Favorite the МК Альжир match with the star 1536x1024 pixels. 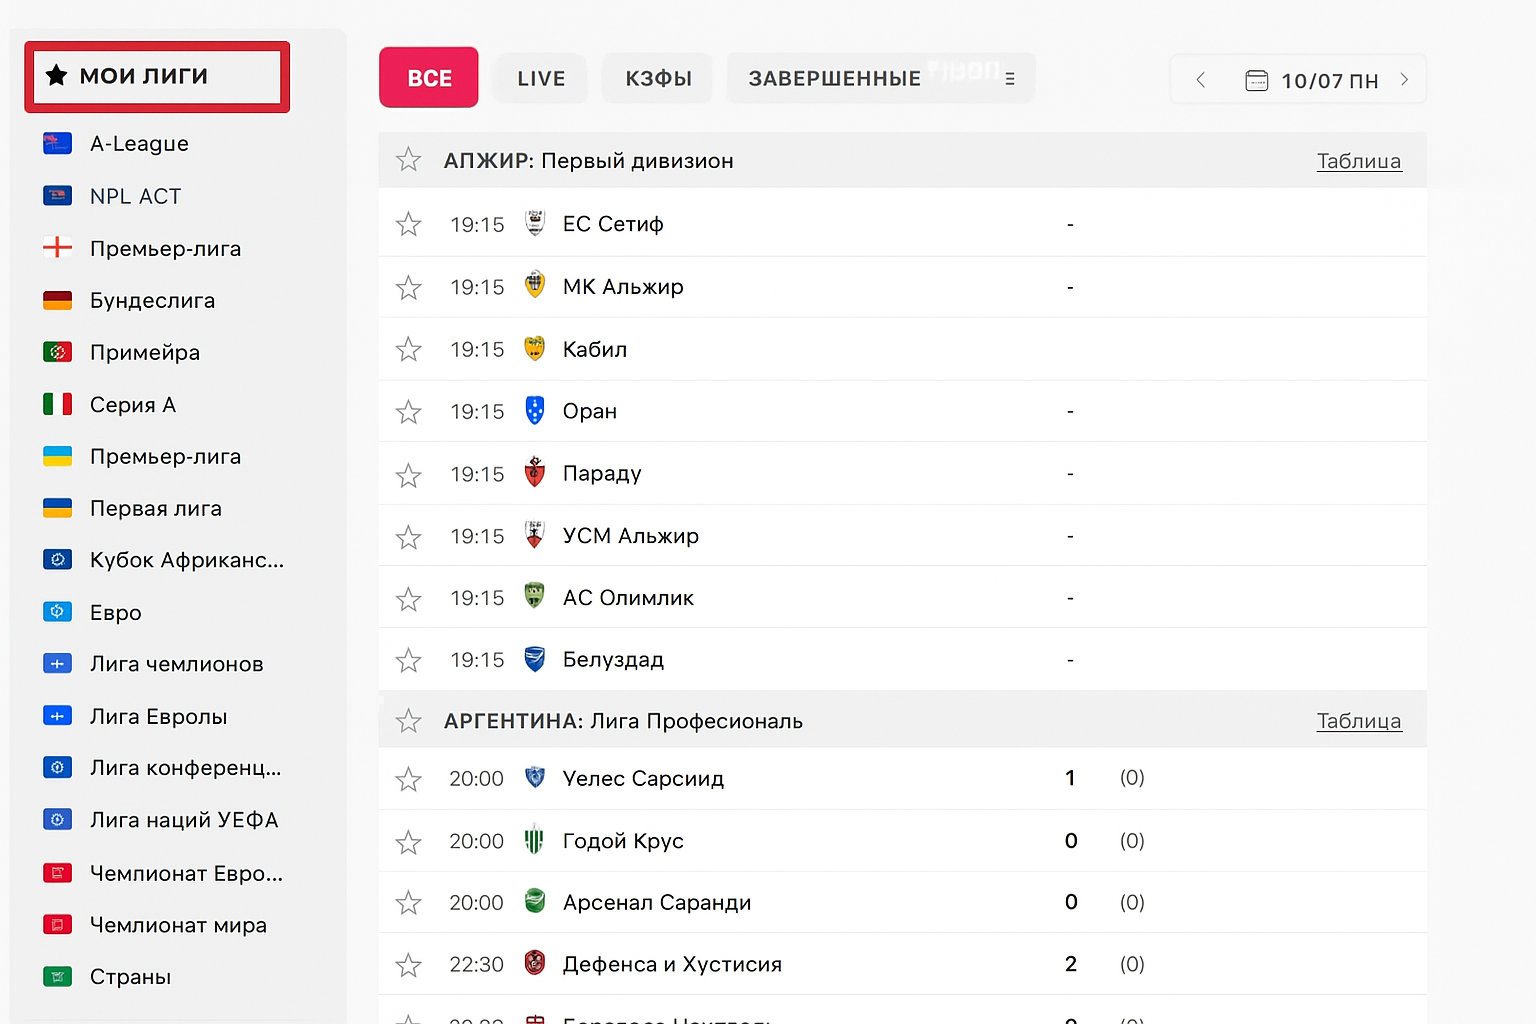pyautogui.click(x=408, y=287)
